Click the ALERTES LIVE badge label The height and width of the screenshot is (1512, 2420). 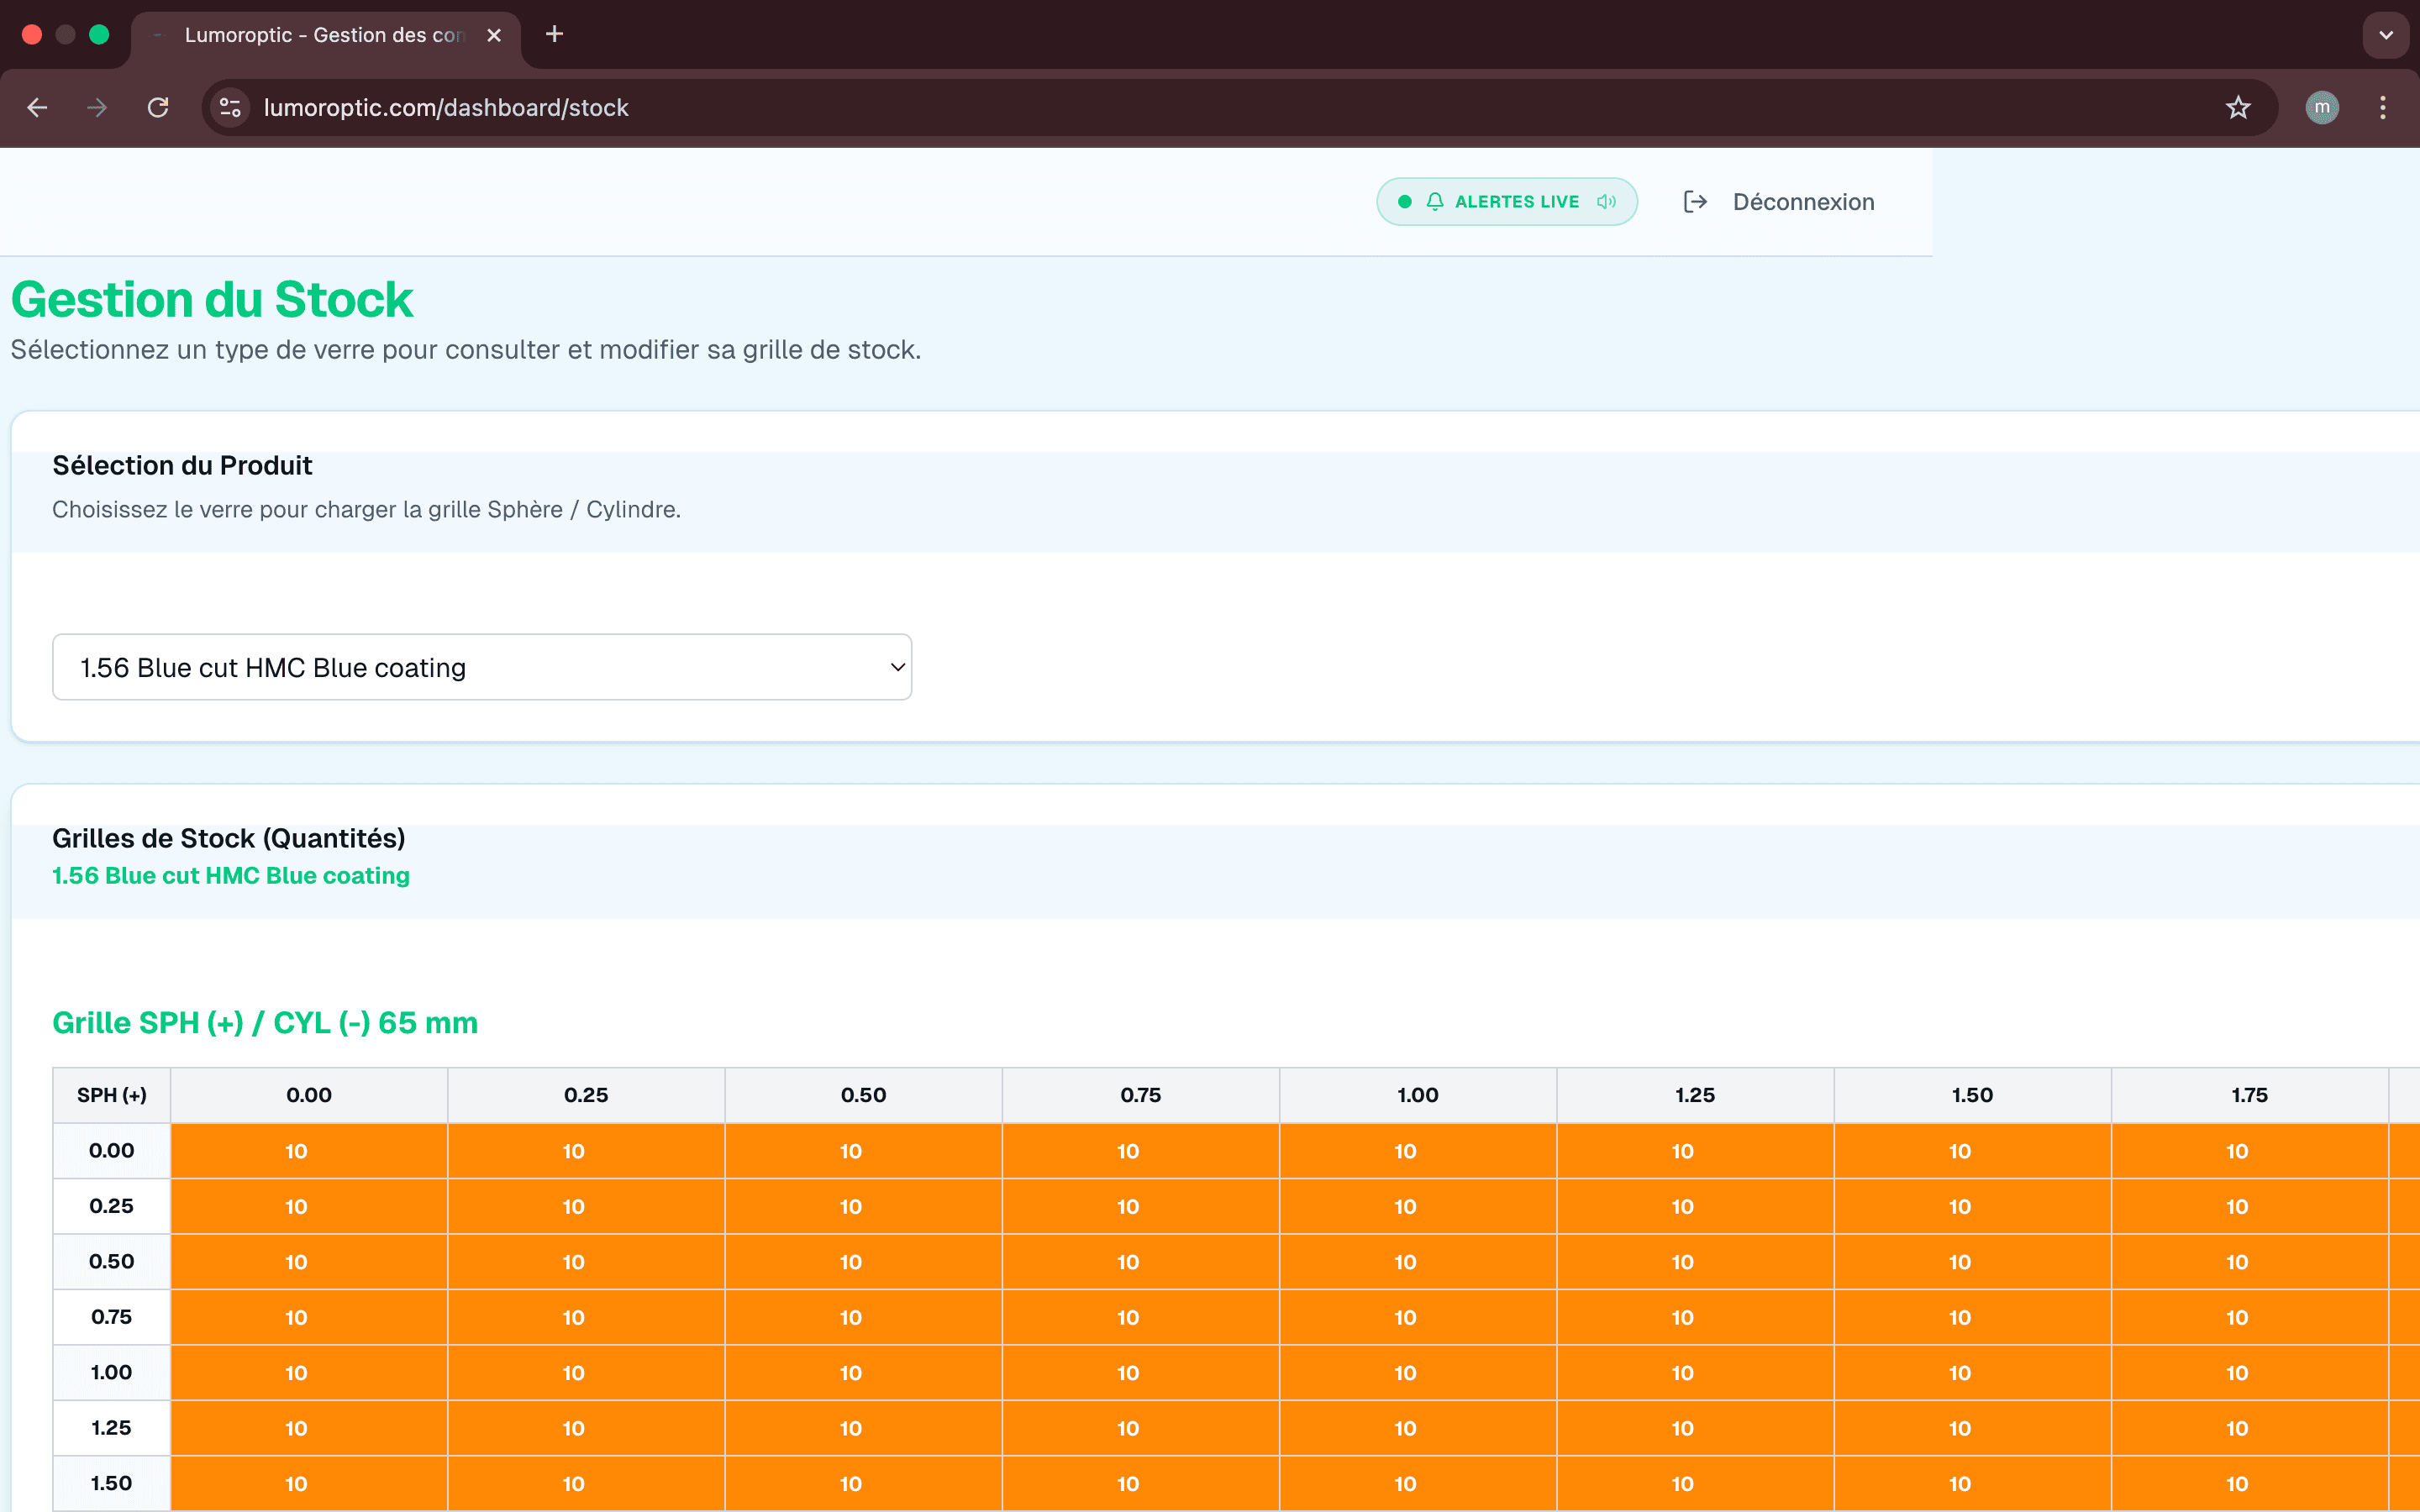pos(1516,201)
